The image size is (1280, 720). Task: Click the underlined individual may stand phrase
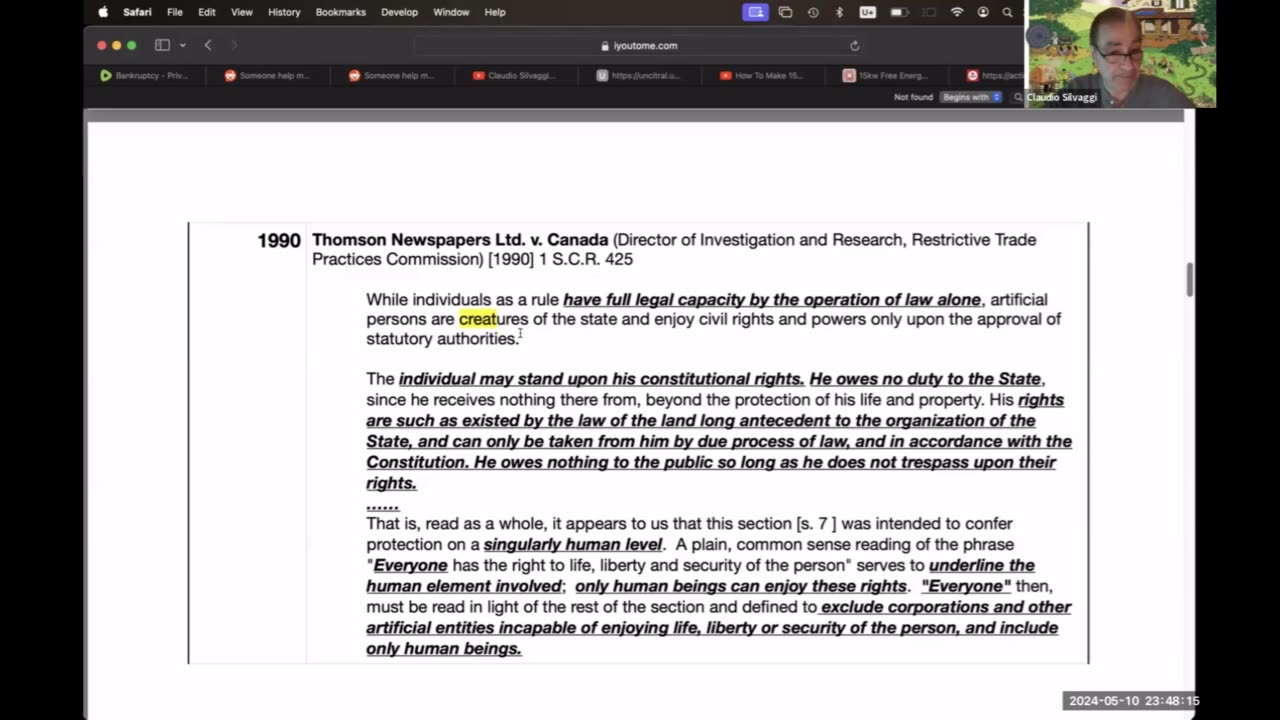tap(601, 379)
